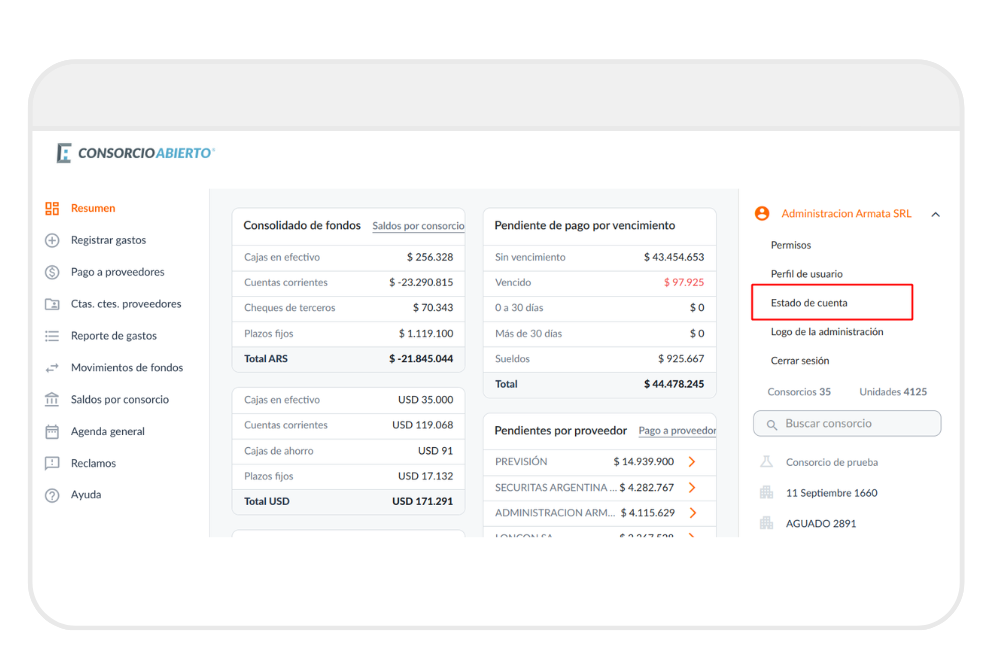Select the 11 Septiembre 1660 consorcio
The image size is (1000, 667).
click(x=831, y=493)
